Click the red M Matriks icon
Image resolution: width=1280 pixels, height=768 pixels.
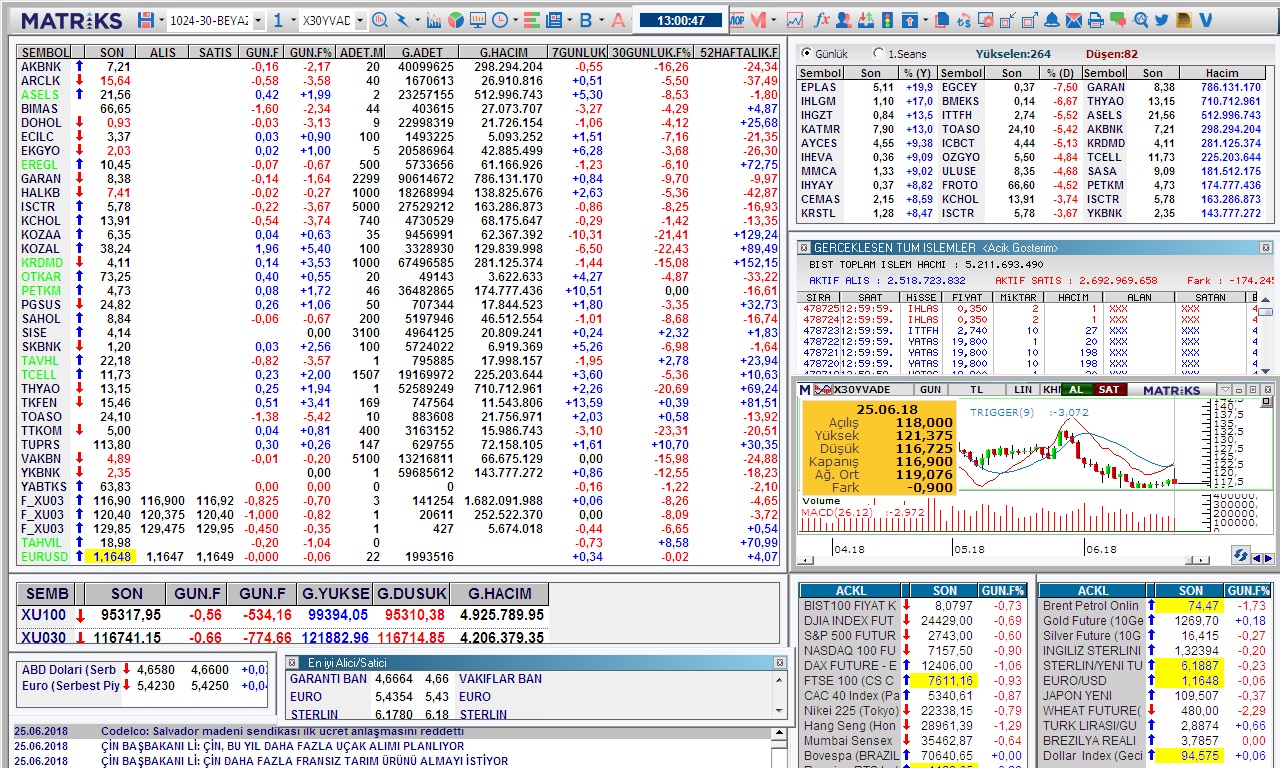[x=758, y=20]
